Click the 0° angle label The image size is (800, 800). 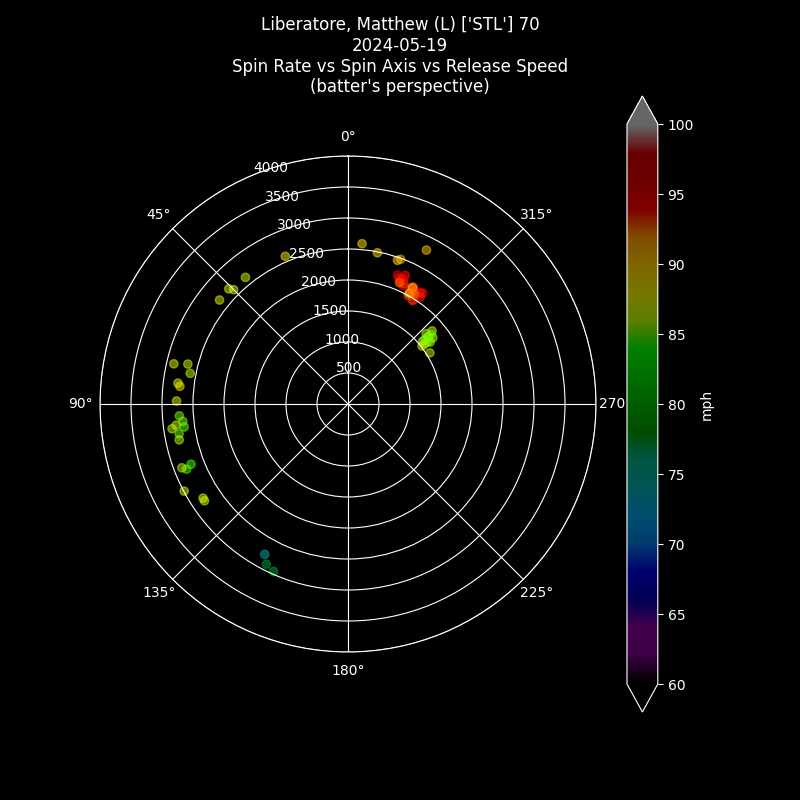click(x=348, y=136)
